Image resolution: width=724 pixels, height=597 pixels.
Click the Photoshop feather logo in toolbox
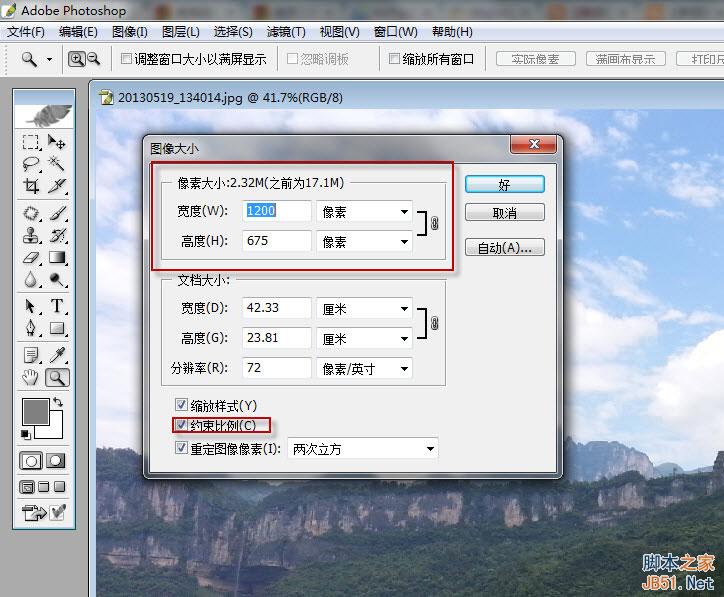tap(44, 115)
